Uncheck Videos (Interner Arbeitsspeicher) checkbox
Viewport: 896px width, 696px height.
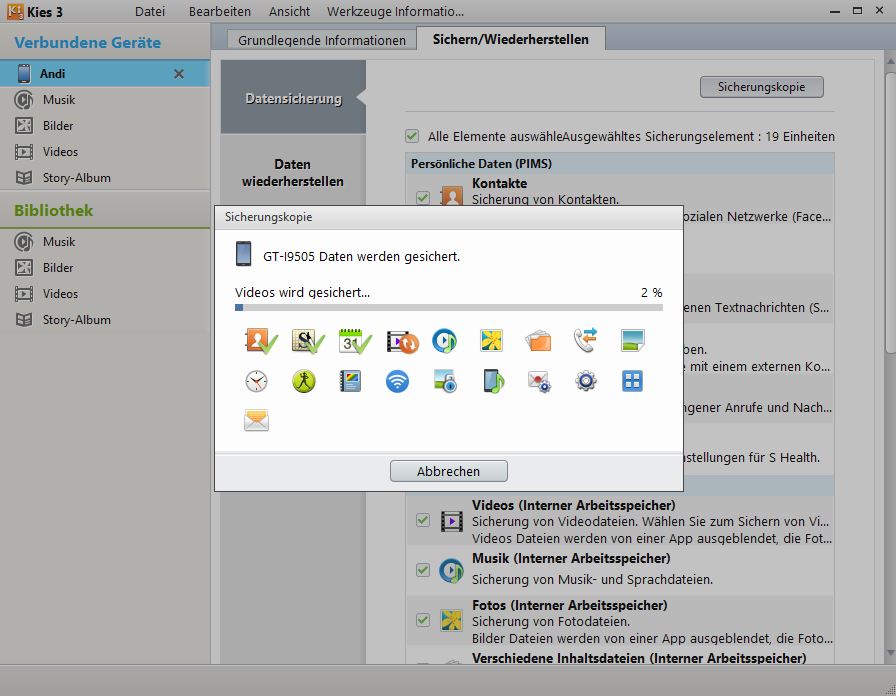[423, 520]
